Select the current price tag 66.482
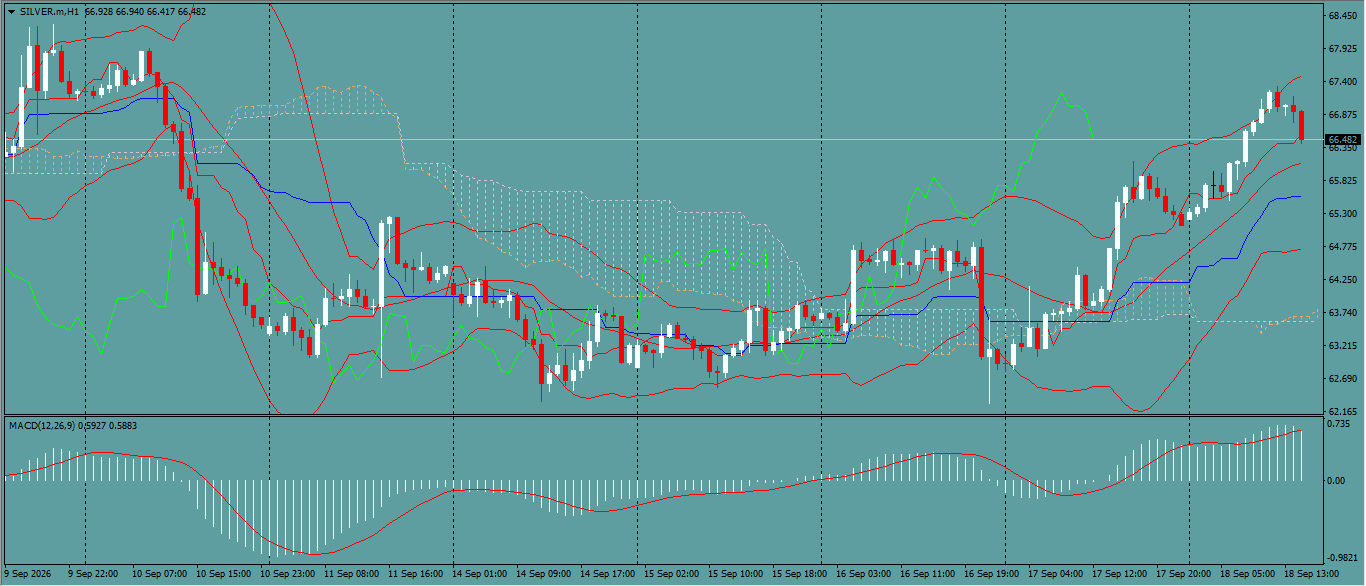Viewport: 1366px width, 586px height. pos(1342,139)
